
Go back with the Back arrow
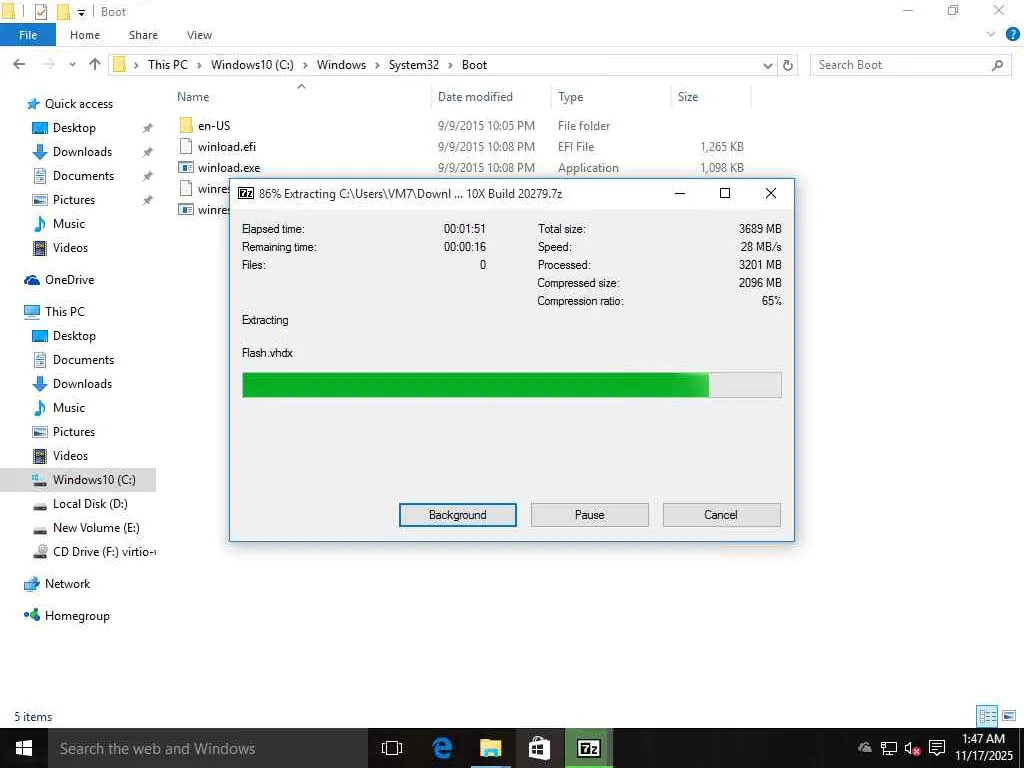[x=19, y=64]
